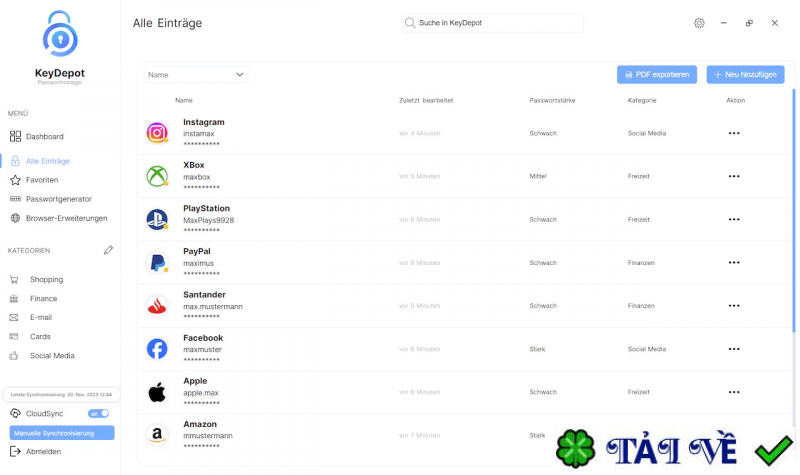Open settings via the gear icon
The width and height of the screenshot is (800, 475).
[x=699, y=23]
